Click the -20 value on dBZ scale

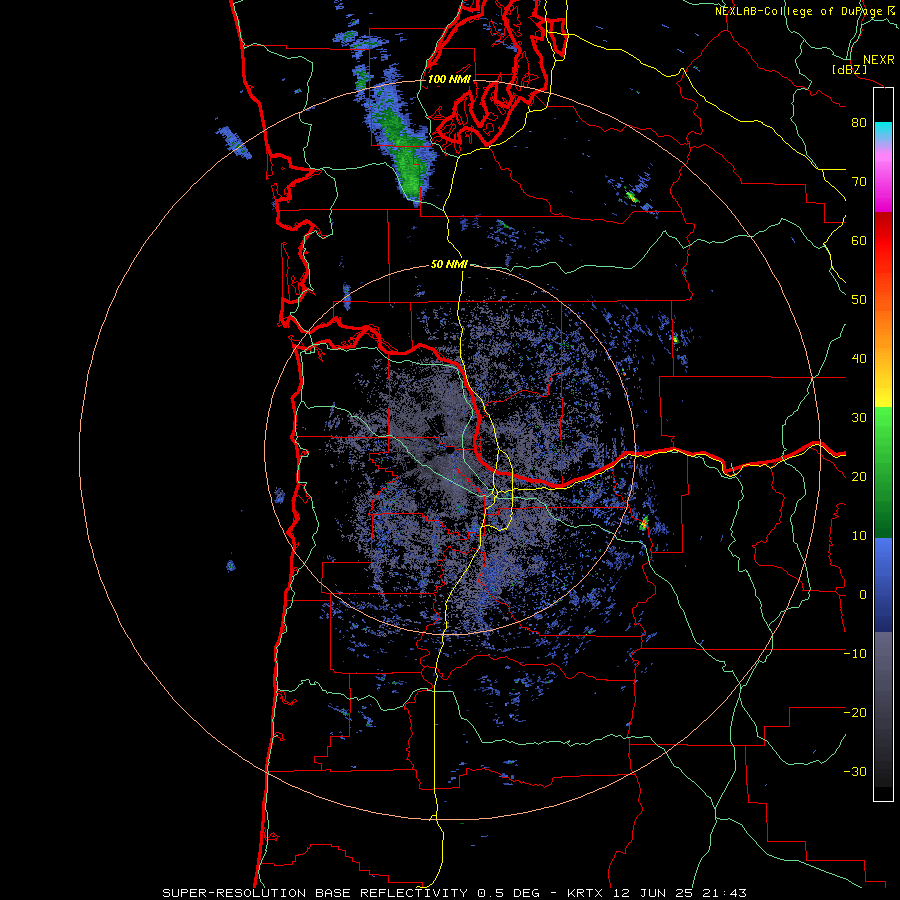tap(855, 712)
